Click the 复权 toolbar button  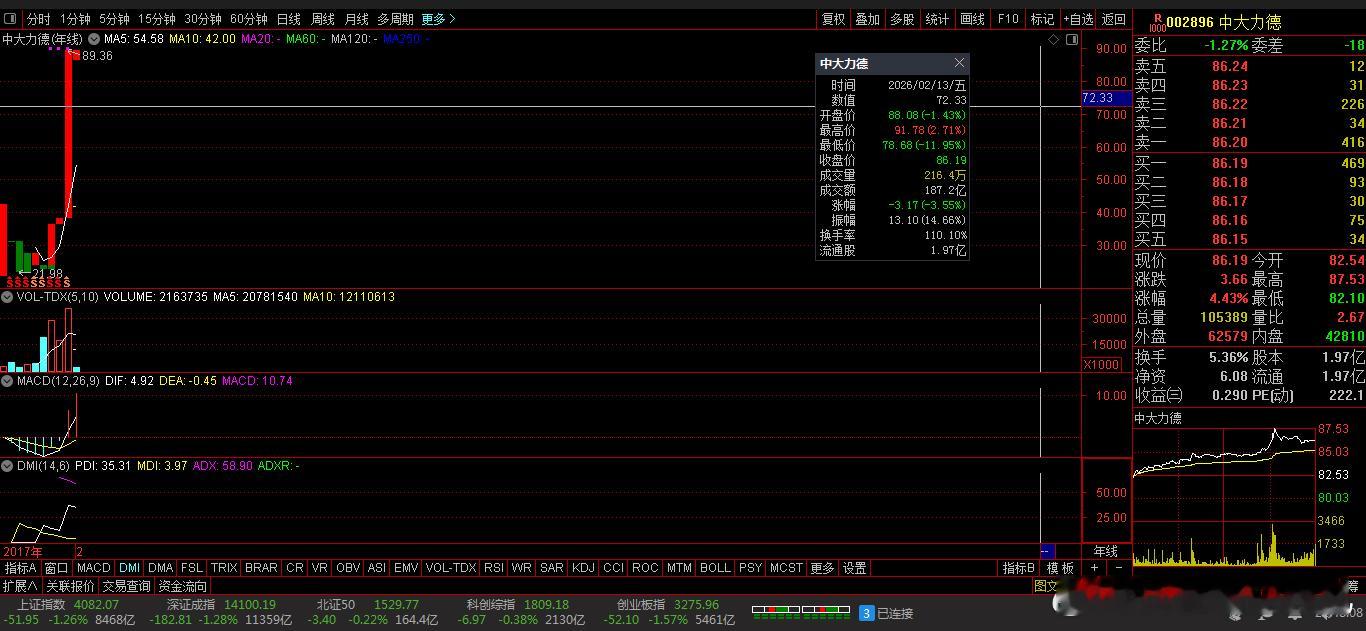tap(833, 19)
